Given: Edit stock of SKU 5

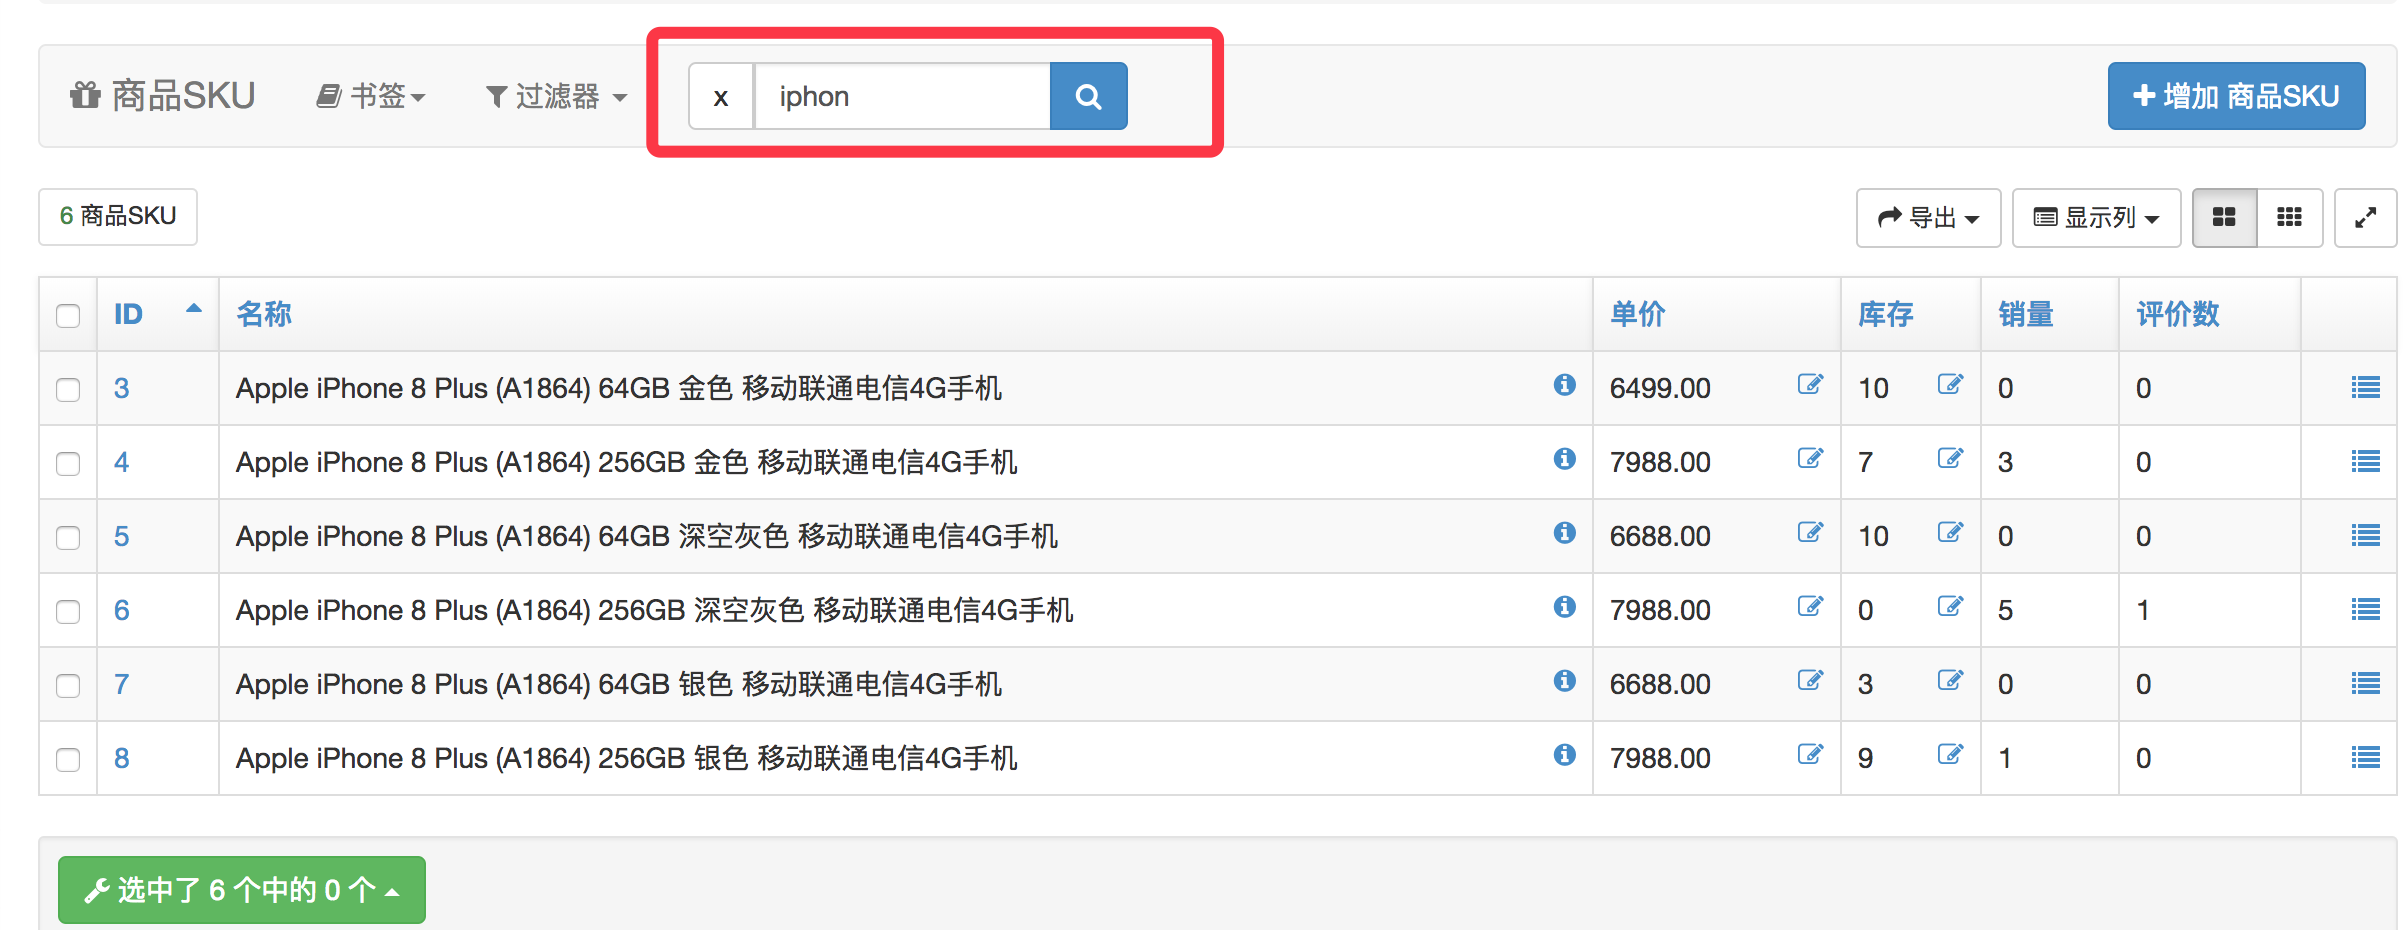Looking at the screenshot, I should 1950,532.
